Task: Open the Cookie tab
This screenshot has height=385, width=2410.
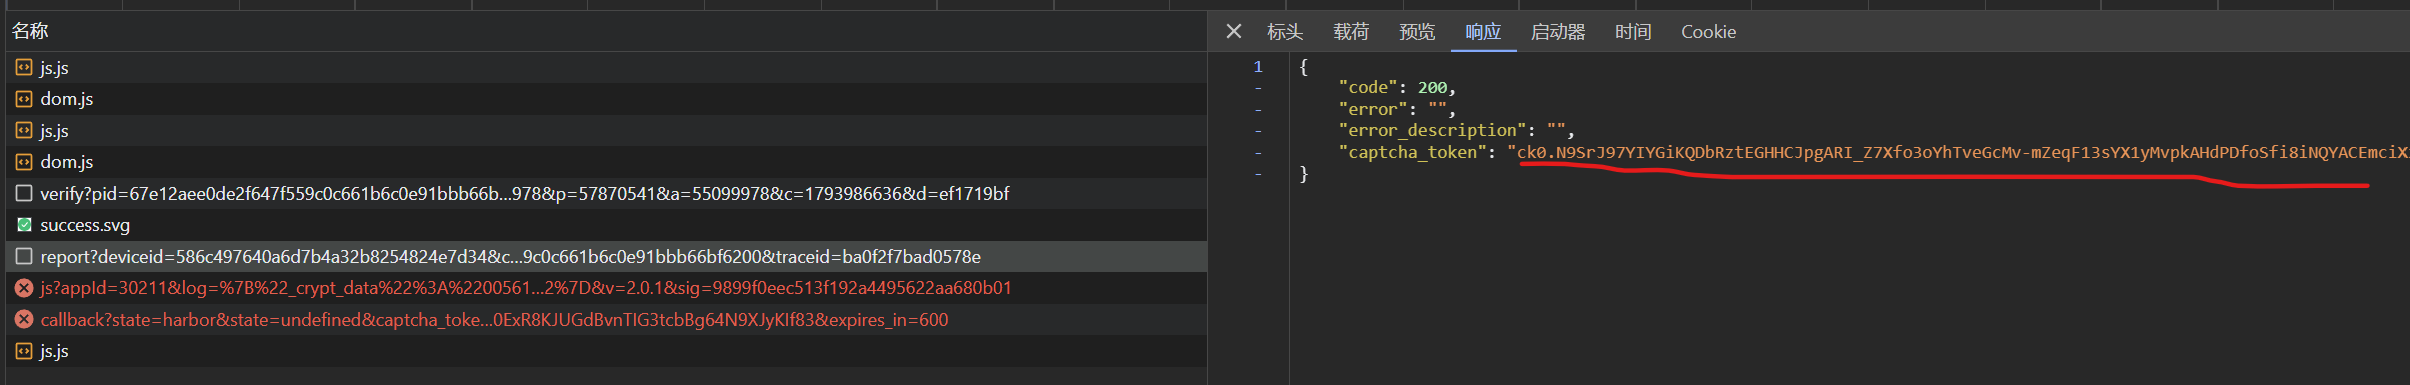Action: click(x=1708, y=32)
